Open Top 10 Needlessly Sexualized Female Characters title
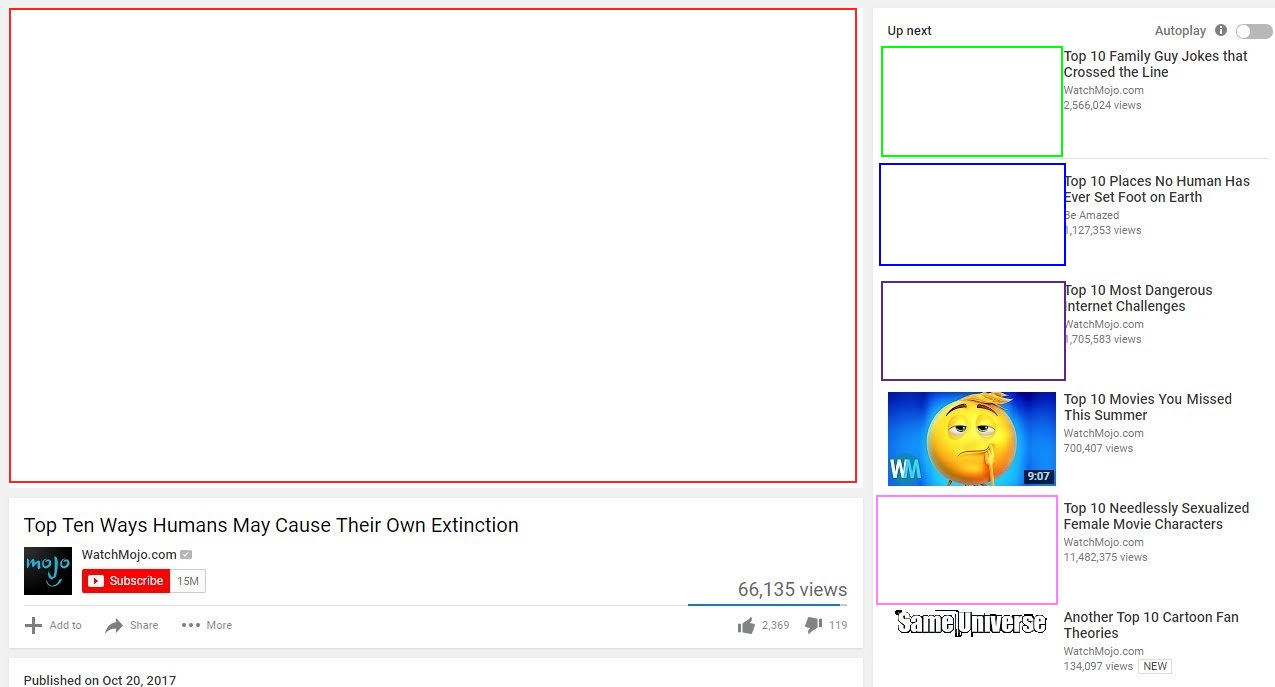The image size is (1275, 687). 1157,516
